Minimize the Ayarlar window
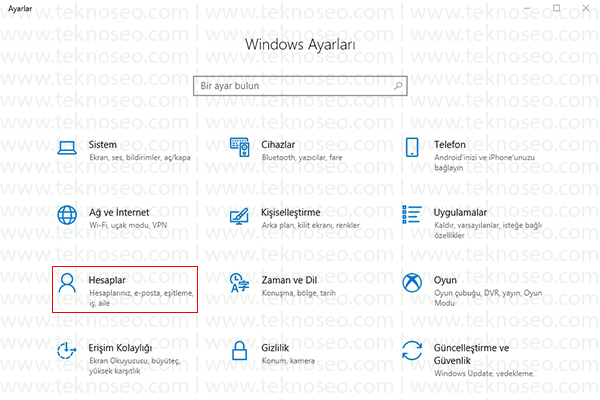The width and height of the screenshot is (600, 400). (x=527, y=8)
